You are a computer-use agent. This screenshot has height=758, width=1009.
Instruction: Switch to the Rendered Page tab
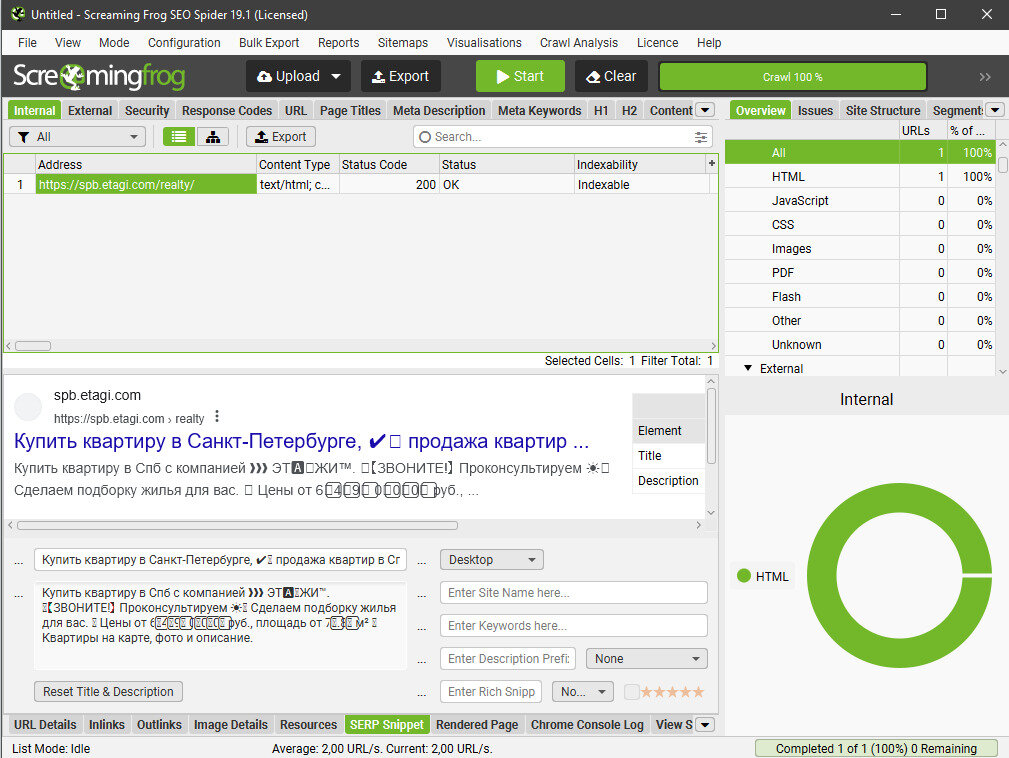[x=477, y=725]
